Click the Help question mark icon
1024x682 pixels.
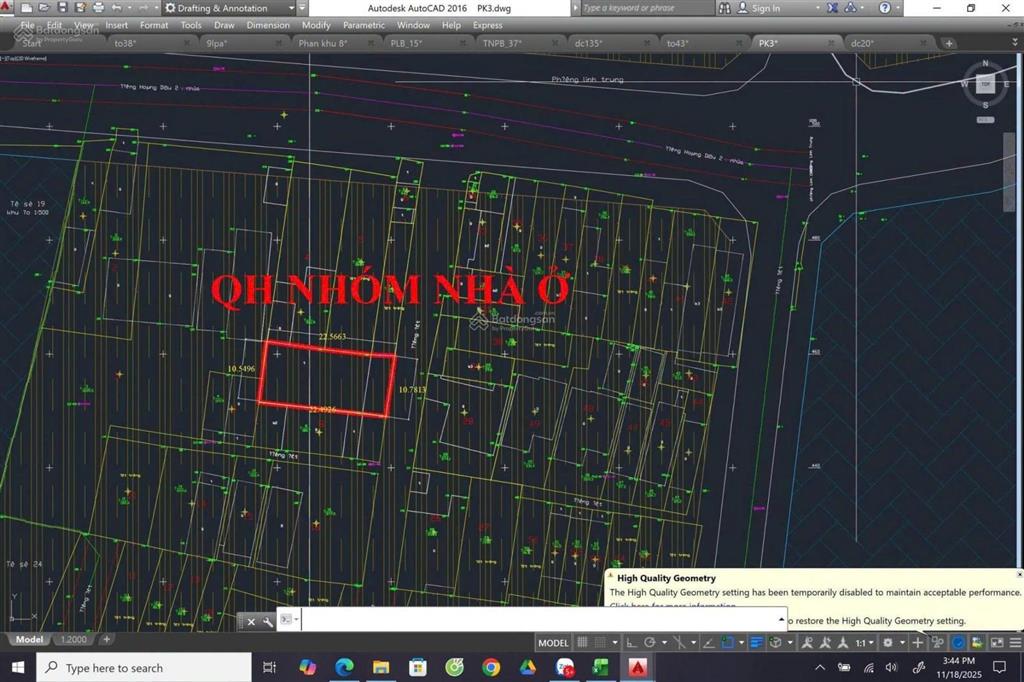(884, 8)
